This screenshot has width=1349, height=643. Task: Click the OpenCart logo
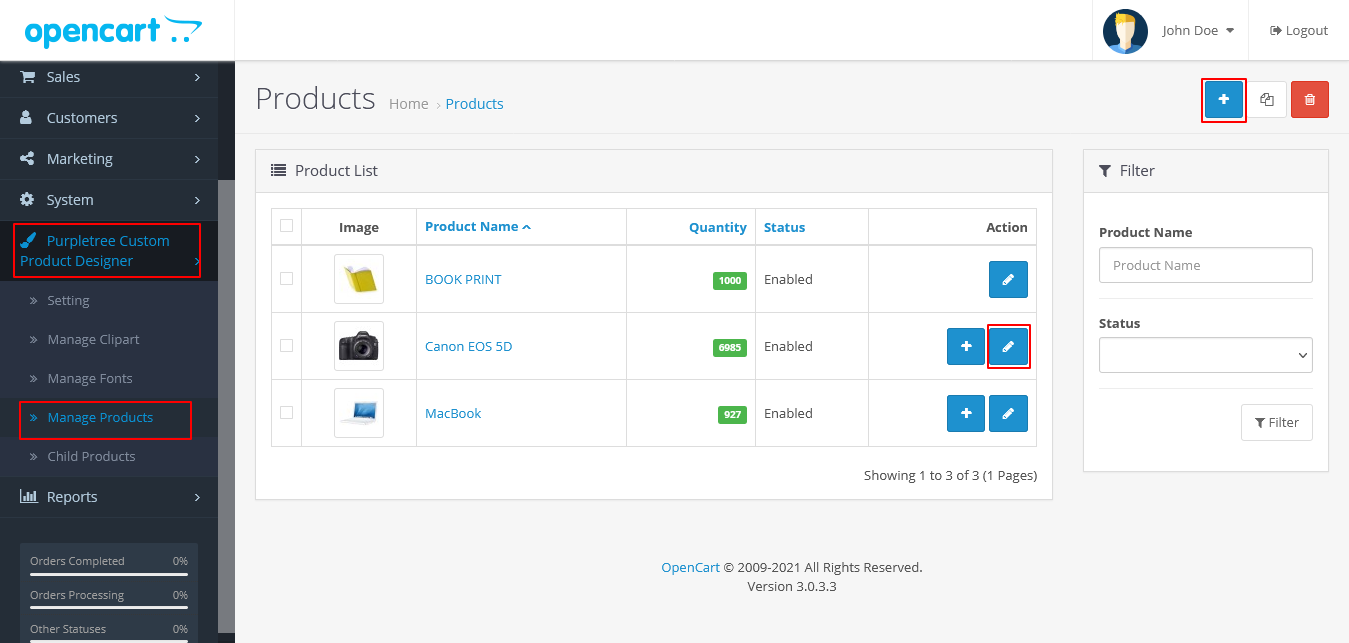tap(113, 30)
